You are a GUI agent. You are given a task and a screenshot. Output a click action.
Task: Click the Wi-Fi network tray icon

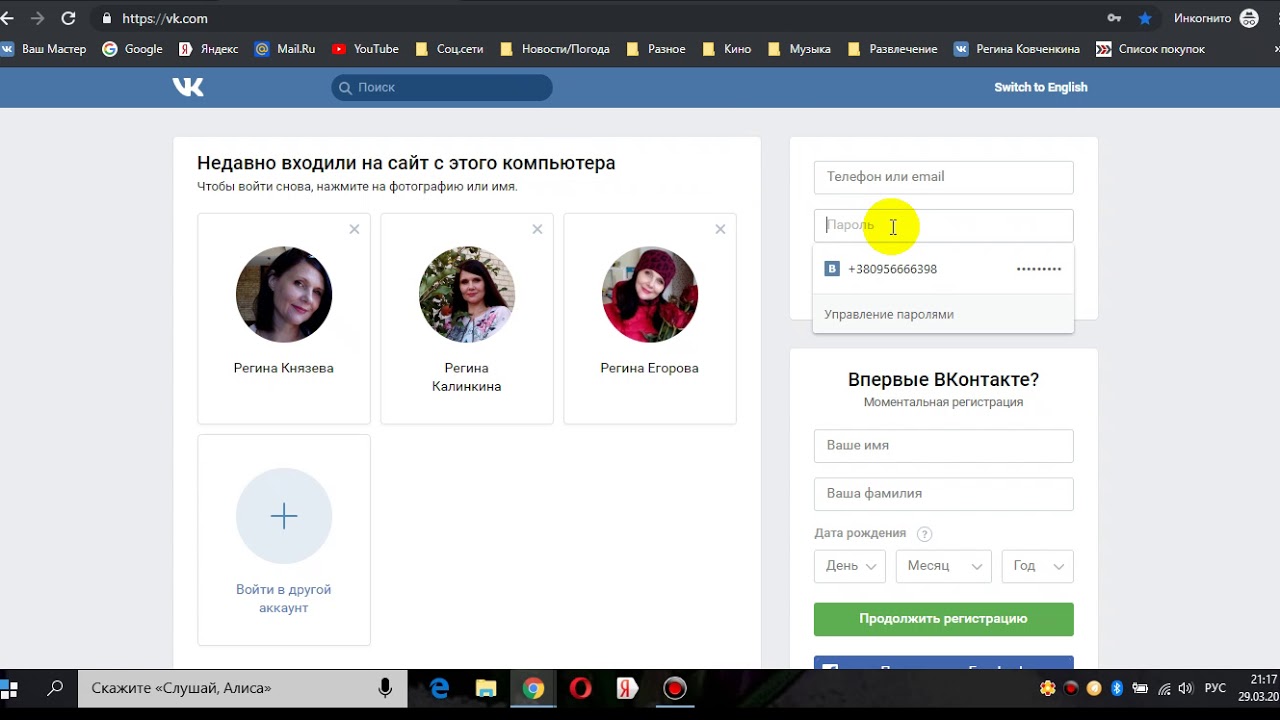point(1164,688)
